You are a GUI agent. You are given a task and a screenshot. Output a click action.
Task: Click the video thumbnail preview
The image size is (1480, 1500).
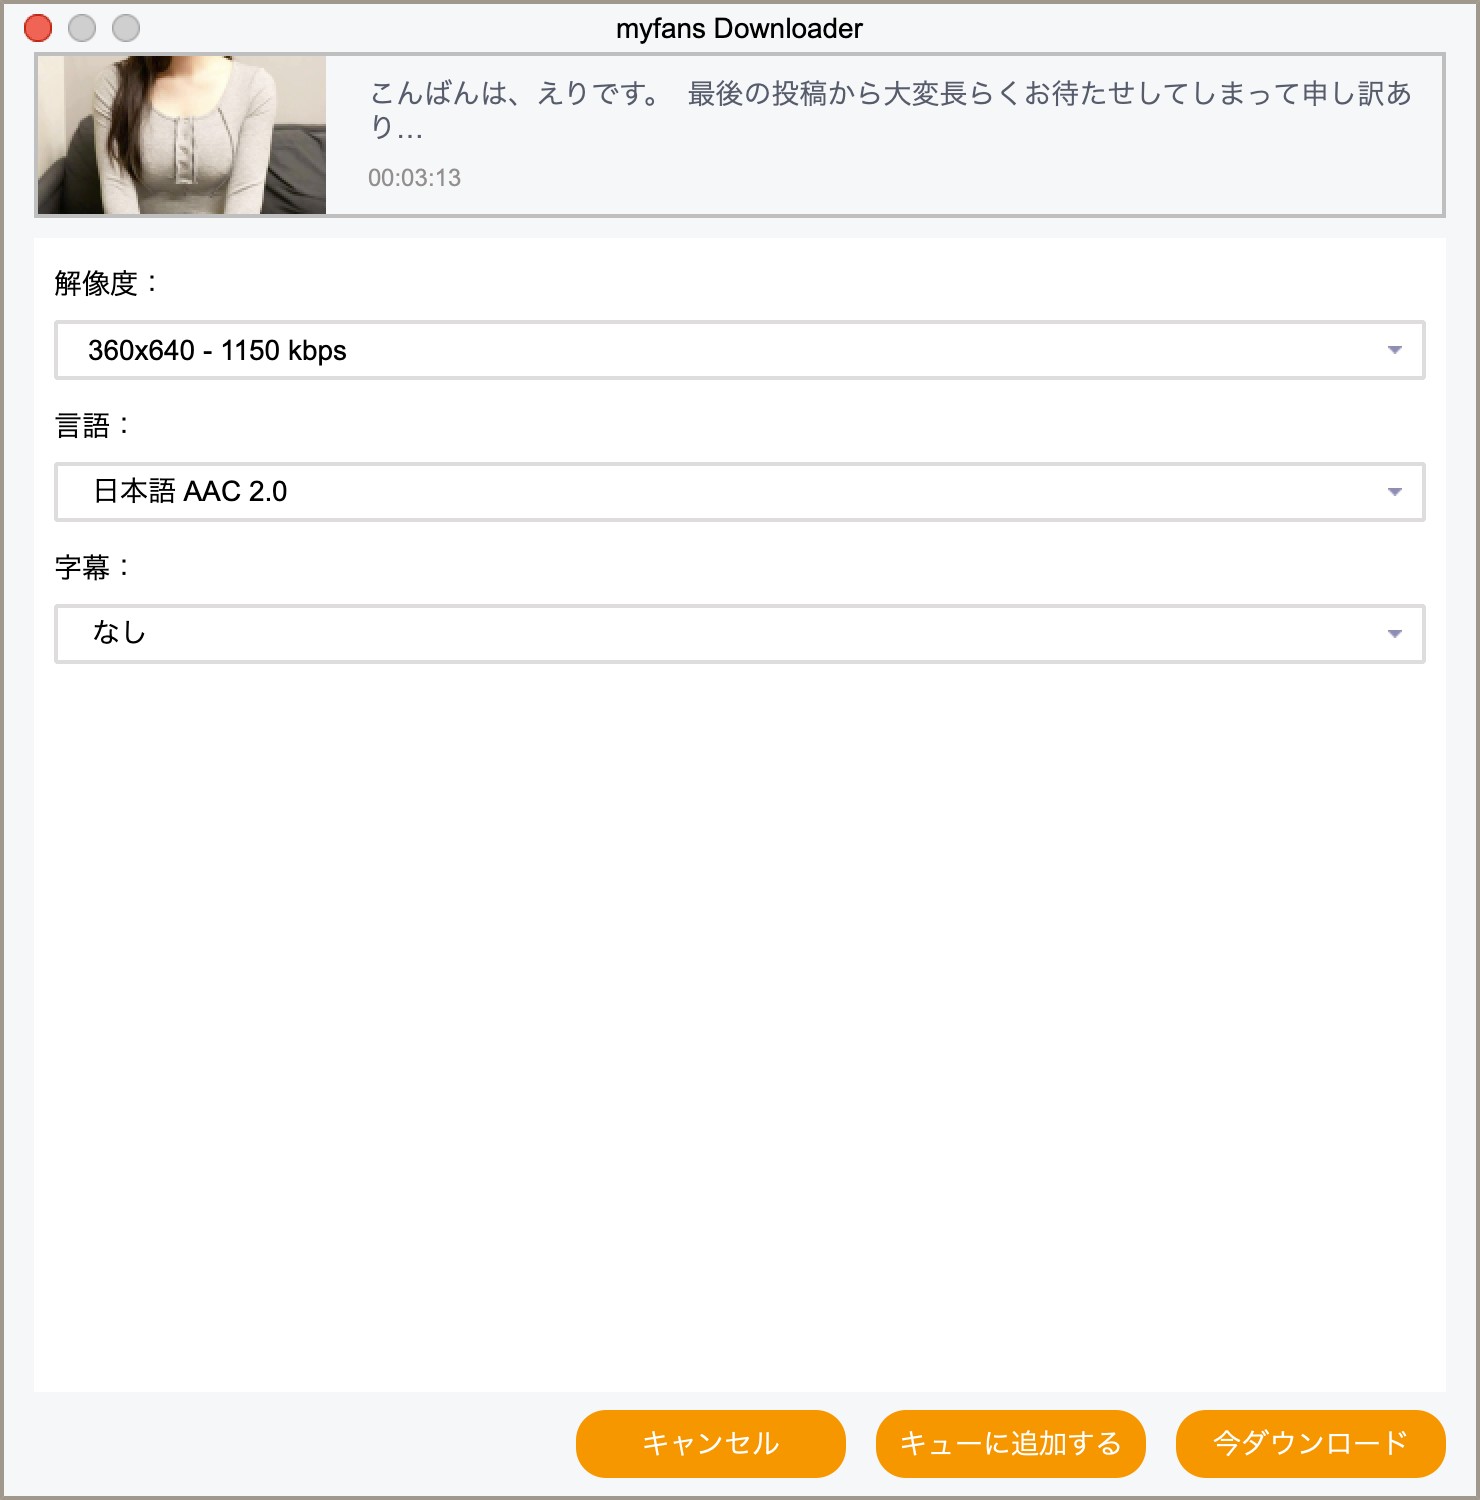coord(182,135)
